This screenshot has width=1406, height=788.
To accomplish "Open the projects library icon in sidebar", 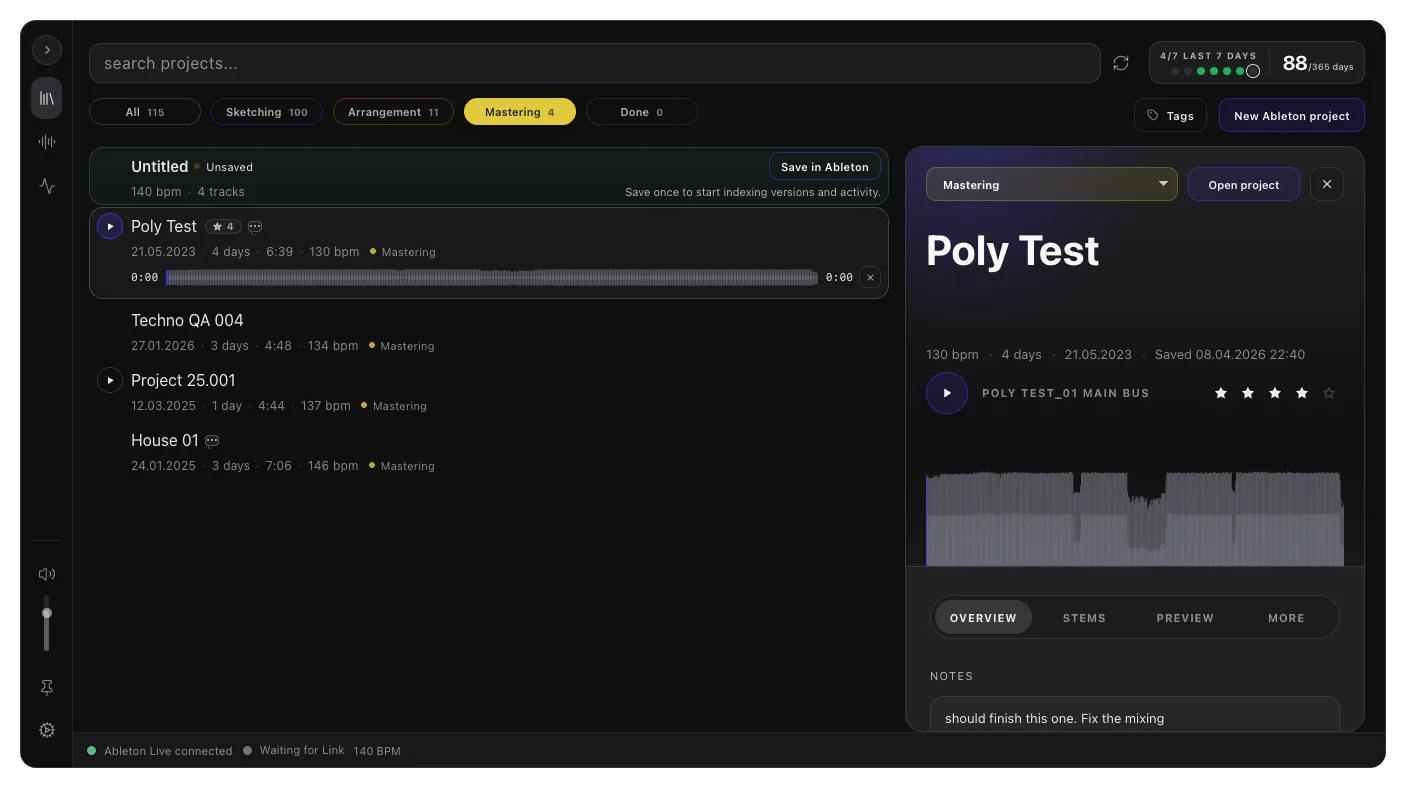I will [47, 98].
